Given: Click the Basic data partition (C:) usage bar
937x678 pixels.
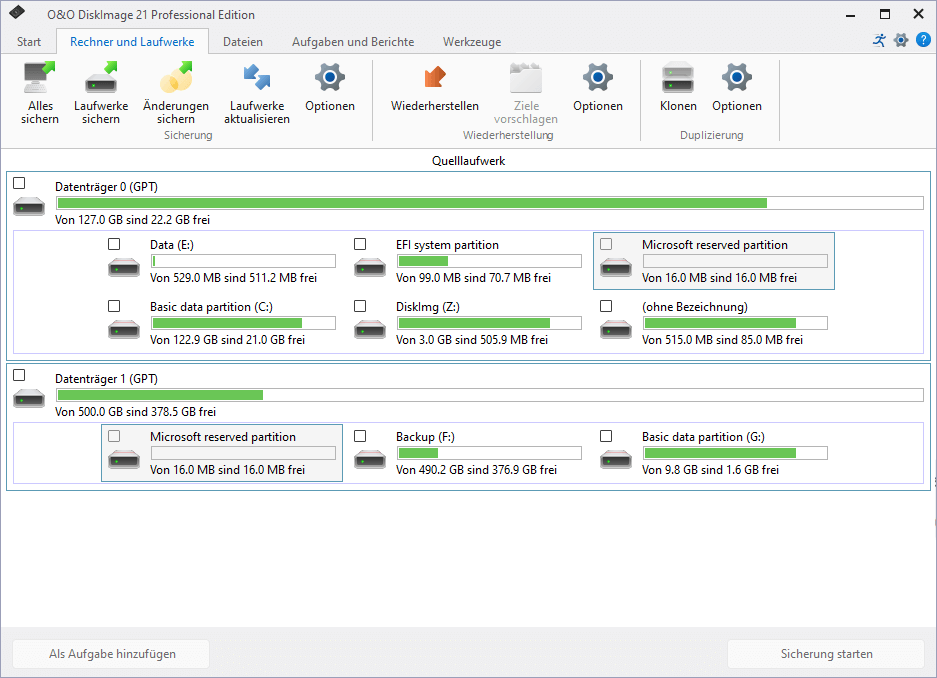Looking at the screenshot, I should [243, 323].
